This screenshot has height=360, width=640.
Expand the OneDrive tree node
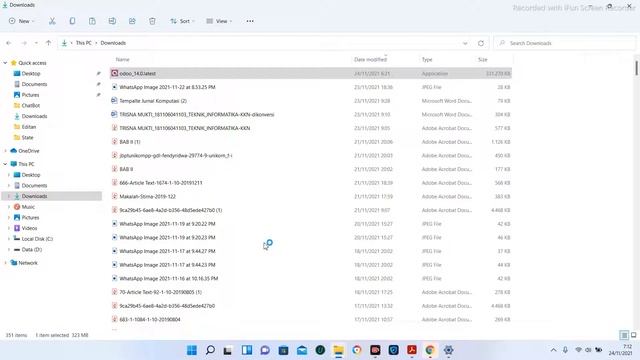pyautogui.click(x=5, y=151)
